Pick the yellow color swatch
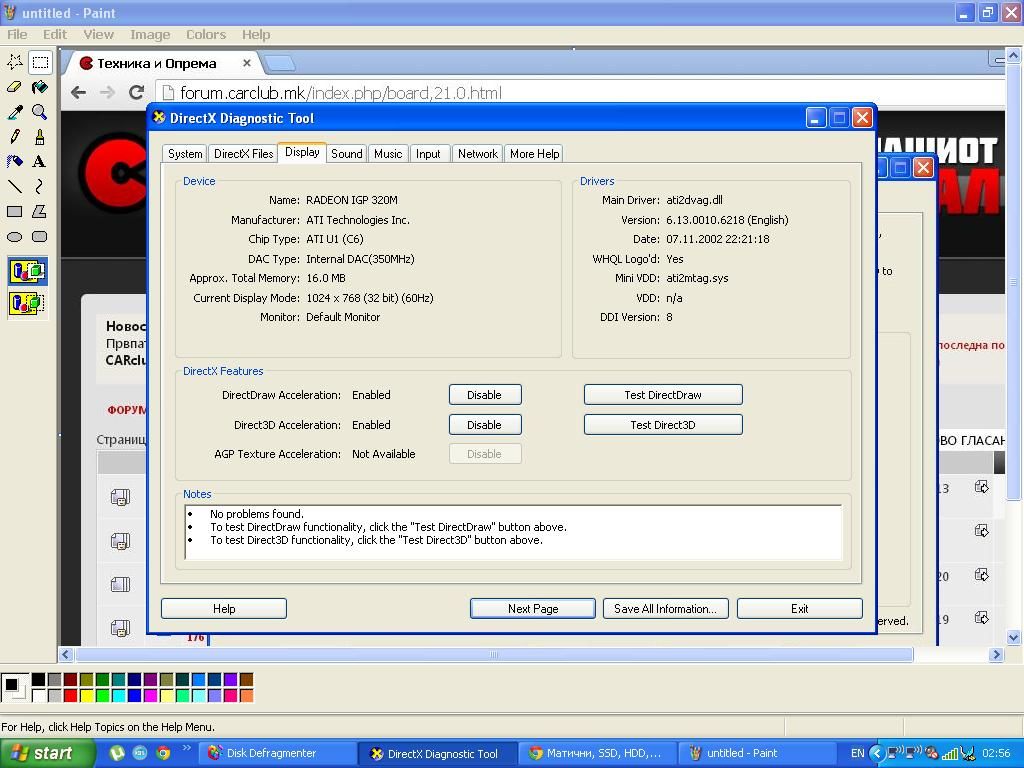This screenshot has width=1024, height=768. [86, 696]
